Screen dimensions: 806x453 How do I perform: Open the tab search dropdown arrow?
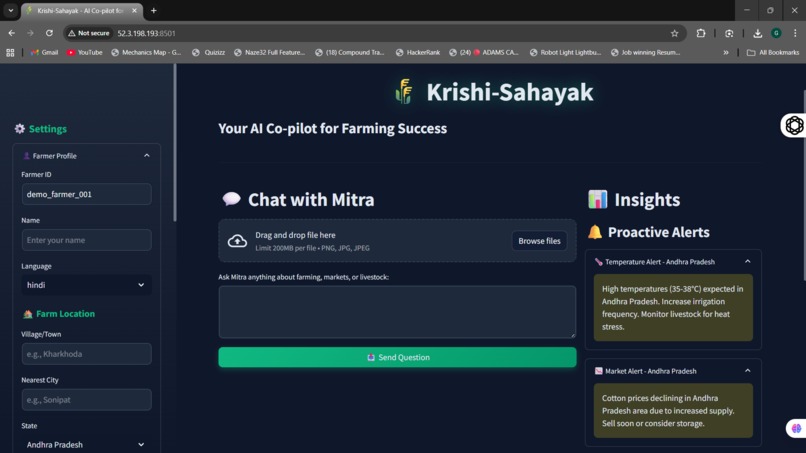(10, 10)
